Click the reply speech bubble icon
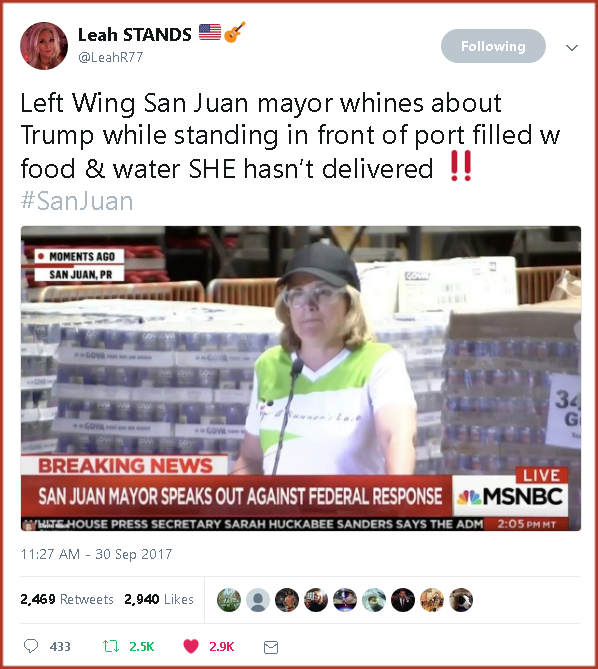598x669 pixels. [x=31, y=646]
